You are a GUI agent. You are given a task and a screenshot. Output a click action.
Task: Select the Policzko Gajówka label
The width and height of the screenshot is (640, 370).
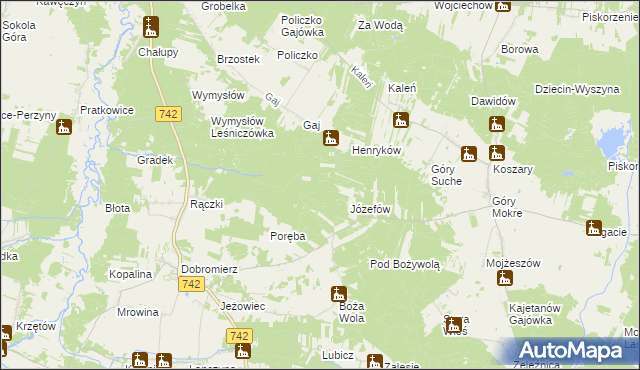point(302,26)
